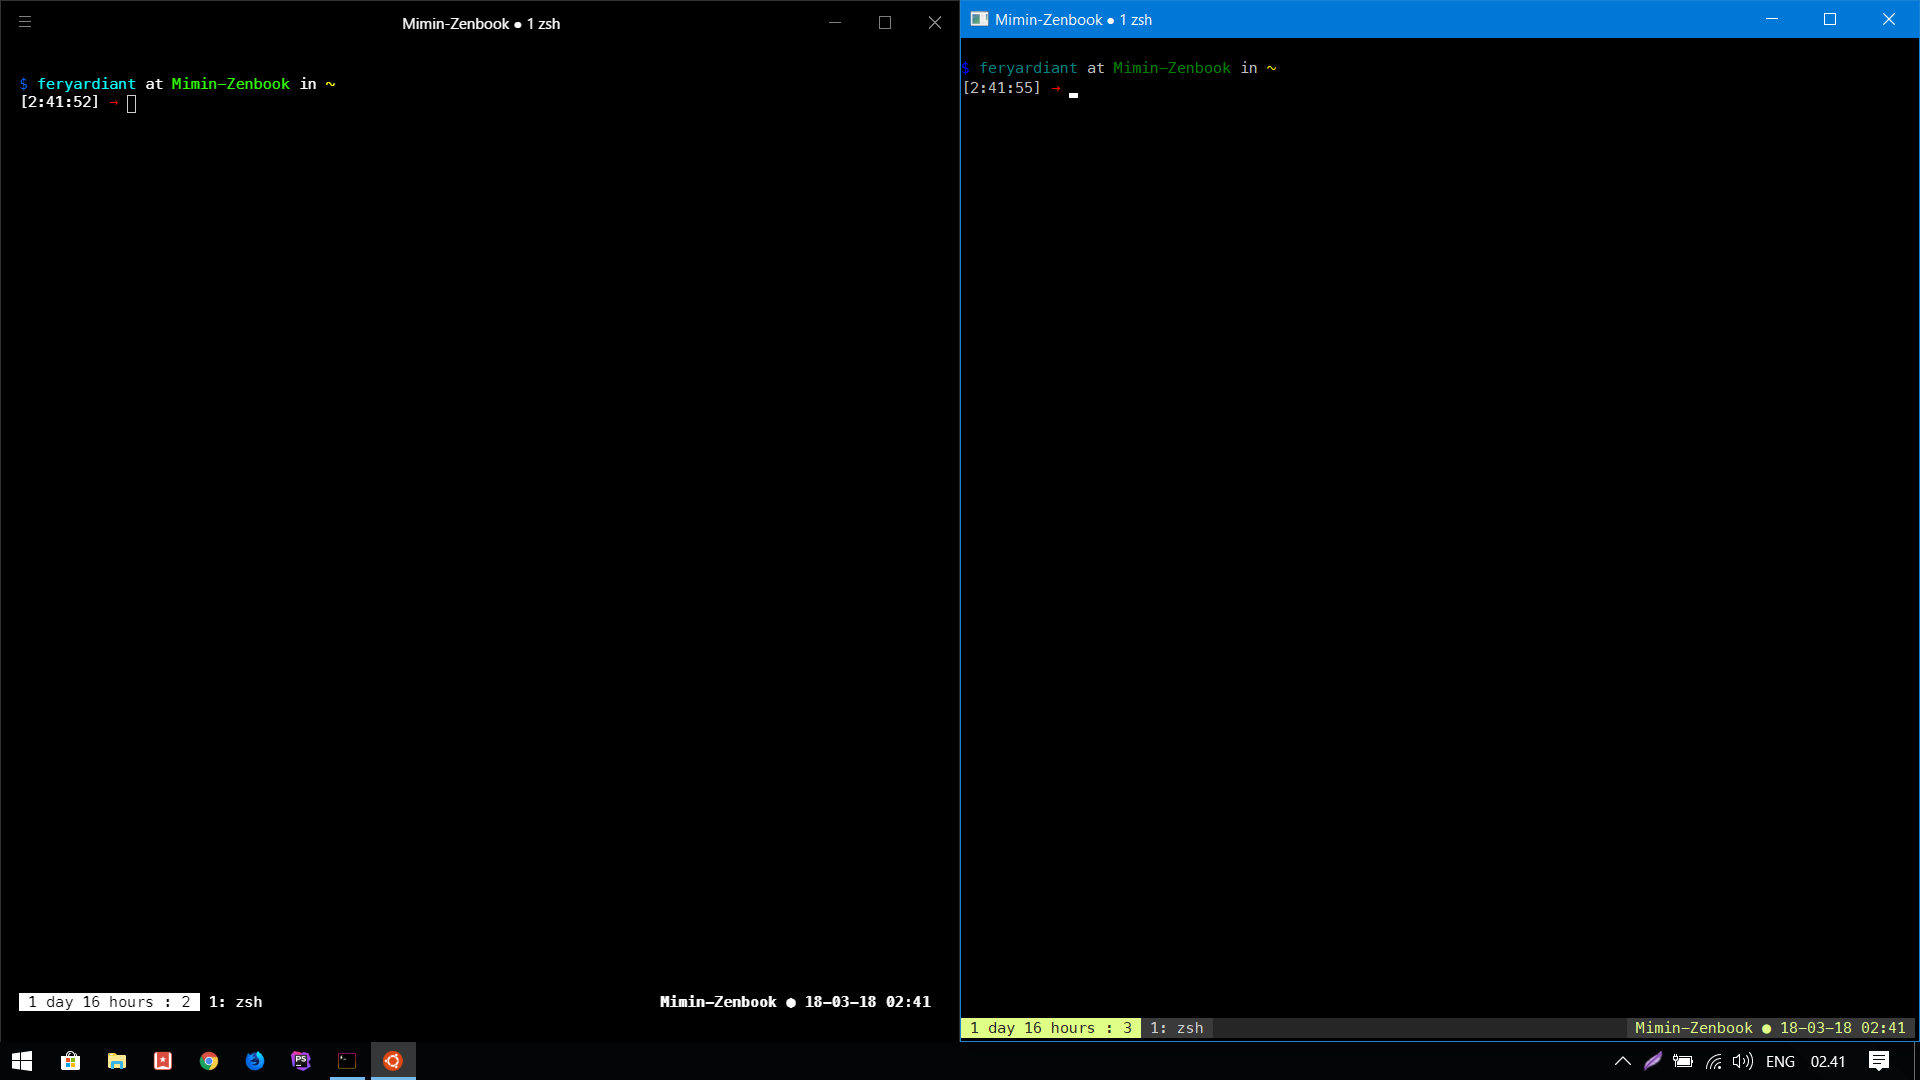Switch ENG input language indicator
This screenshot has width=1920, height=1080.
coord(1780,1061)
